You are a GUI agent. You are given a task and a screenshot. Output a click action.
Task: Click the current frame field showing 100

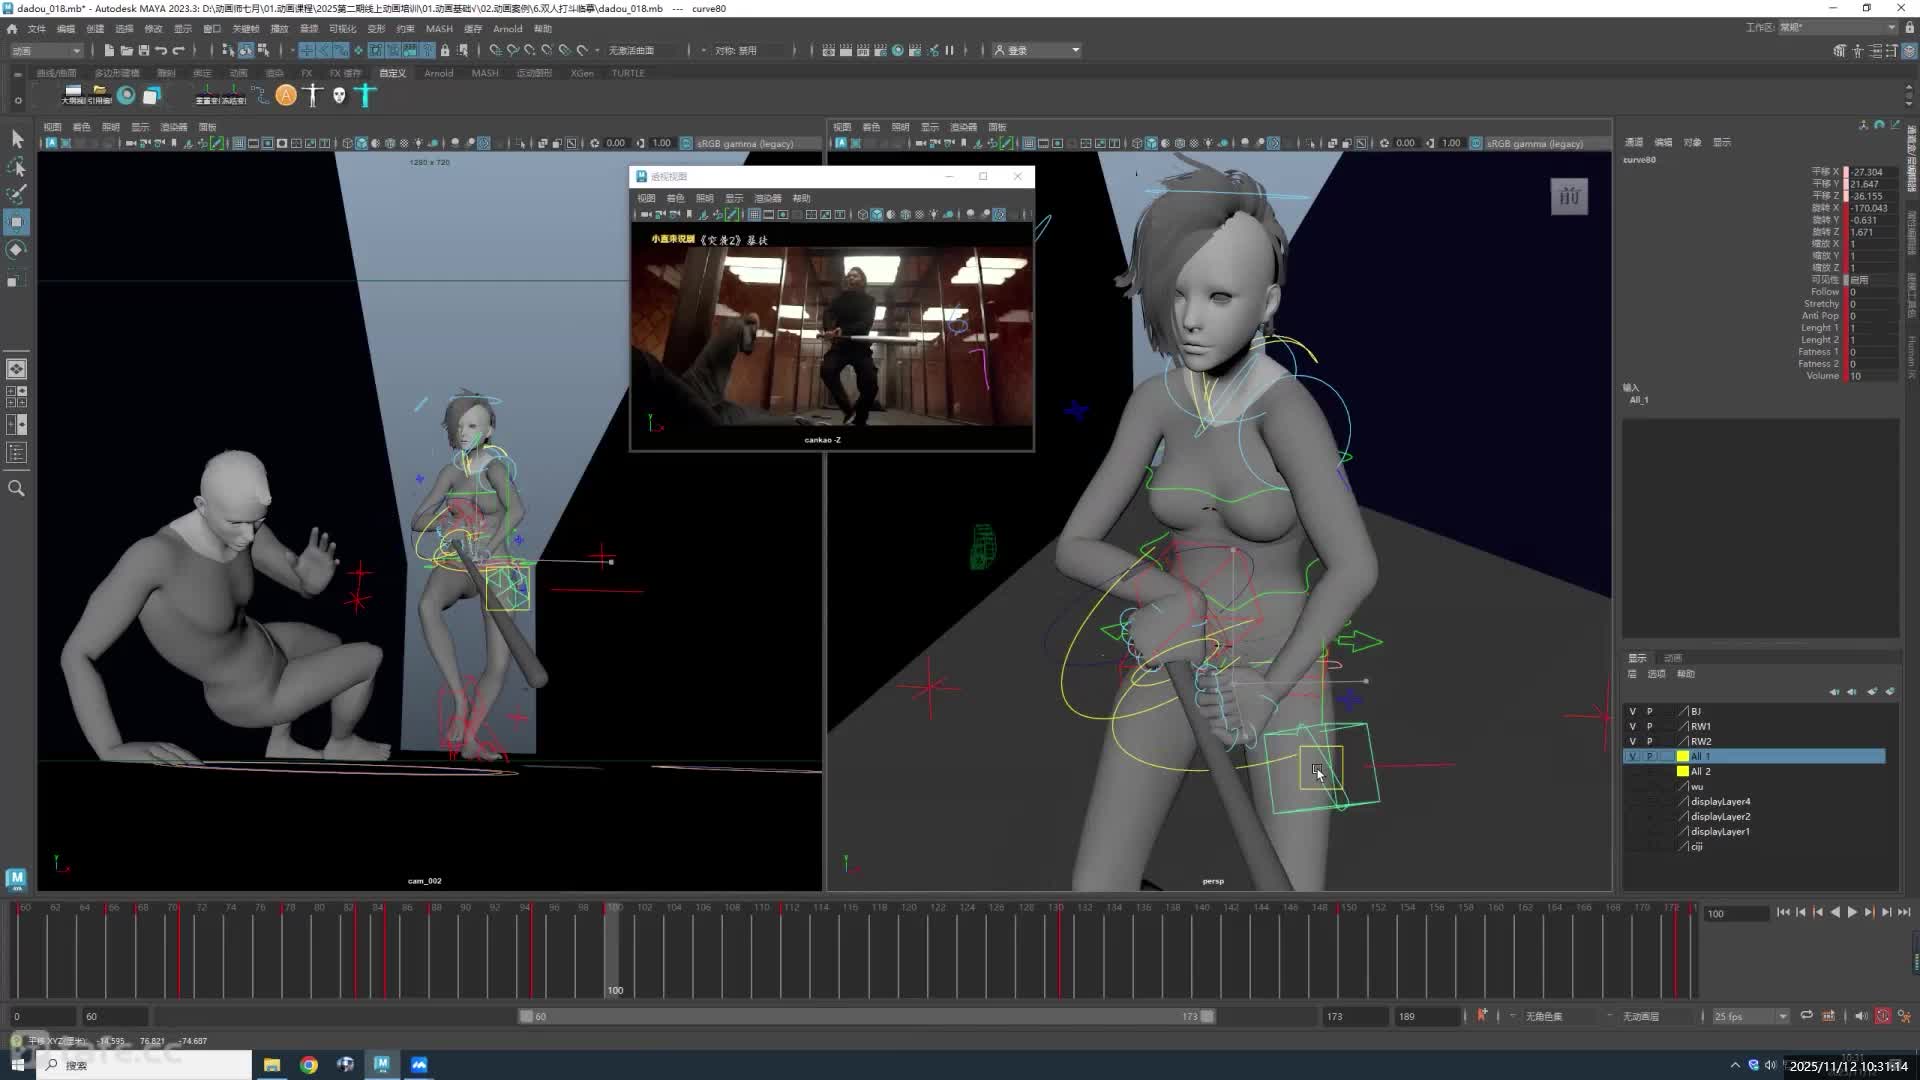(x=1737, y=914)
